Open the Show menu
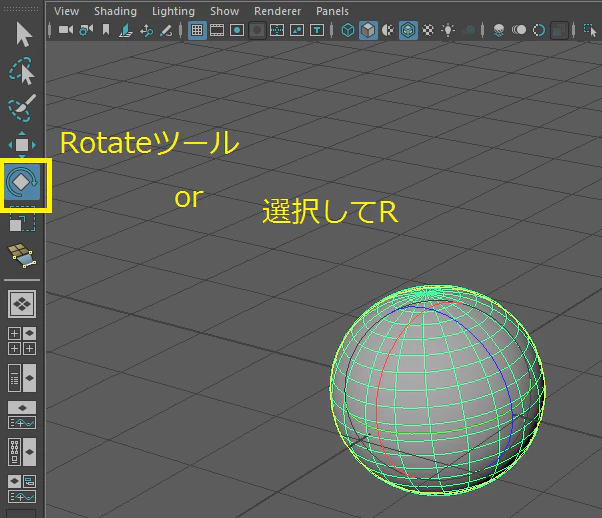The image size is (602, 518). pyautogui.click(x=225, y=11)
